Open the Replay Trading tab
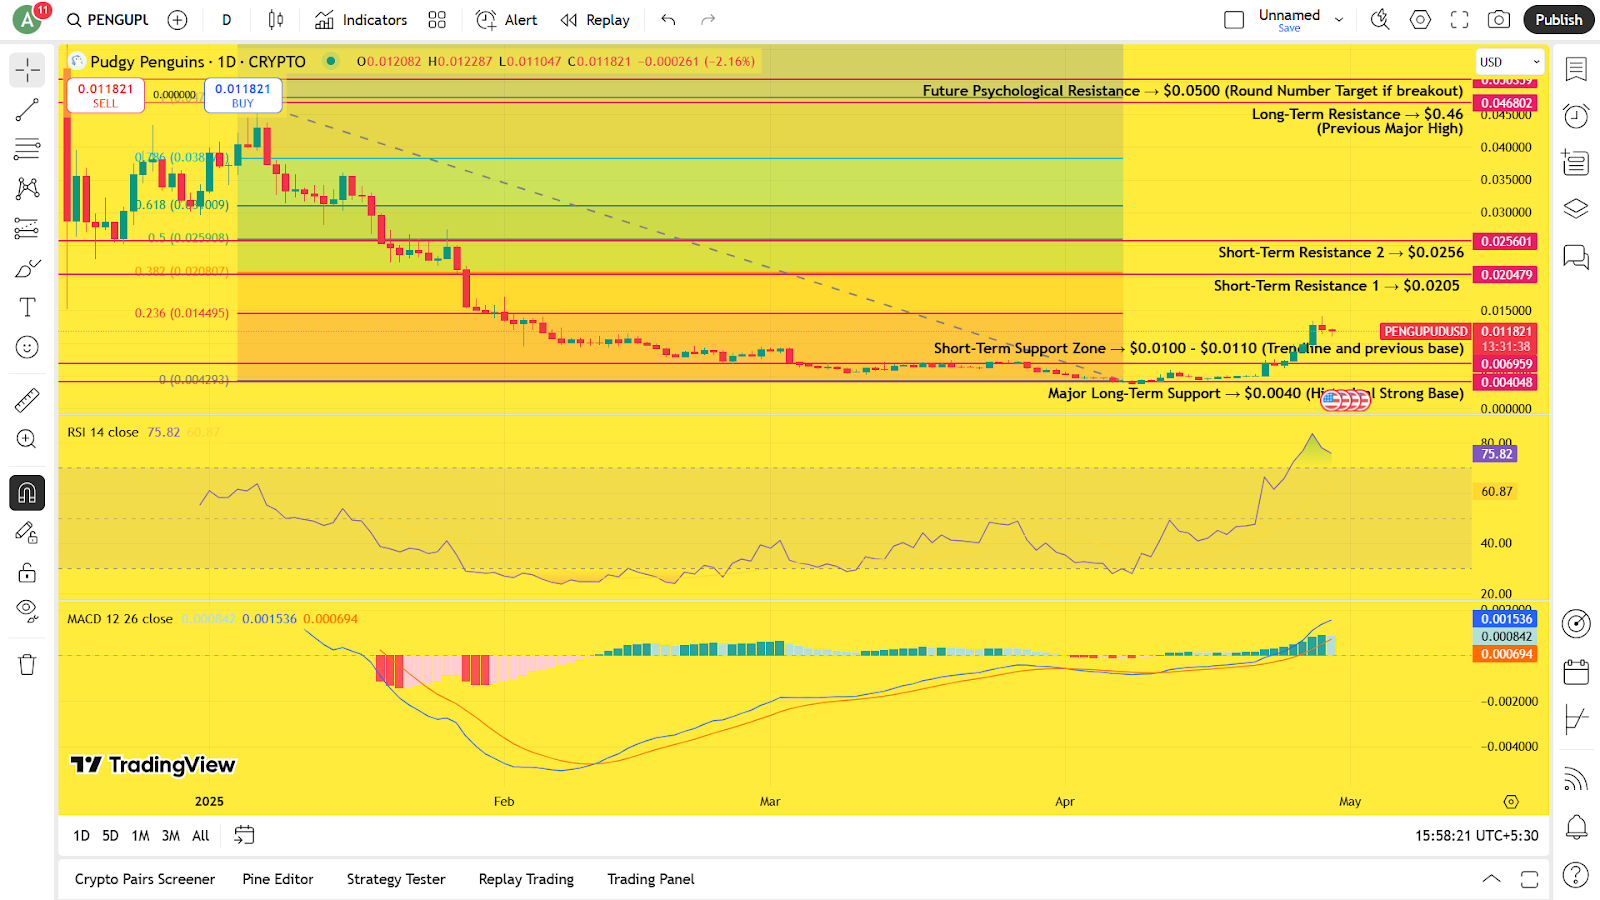The height and width of the screenshot is (900, 1600). click(x=526, y=879)
